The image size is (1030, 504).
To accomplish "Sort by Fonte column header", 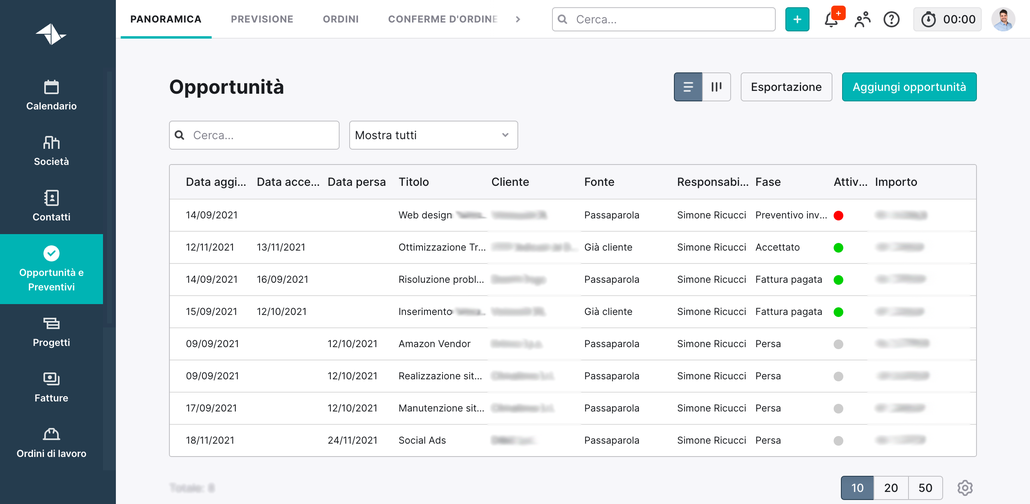I will tap(599, 182).
